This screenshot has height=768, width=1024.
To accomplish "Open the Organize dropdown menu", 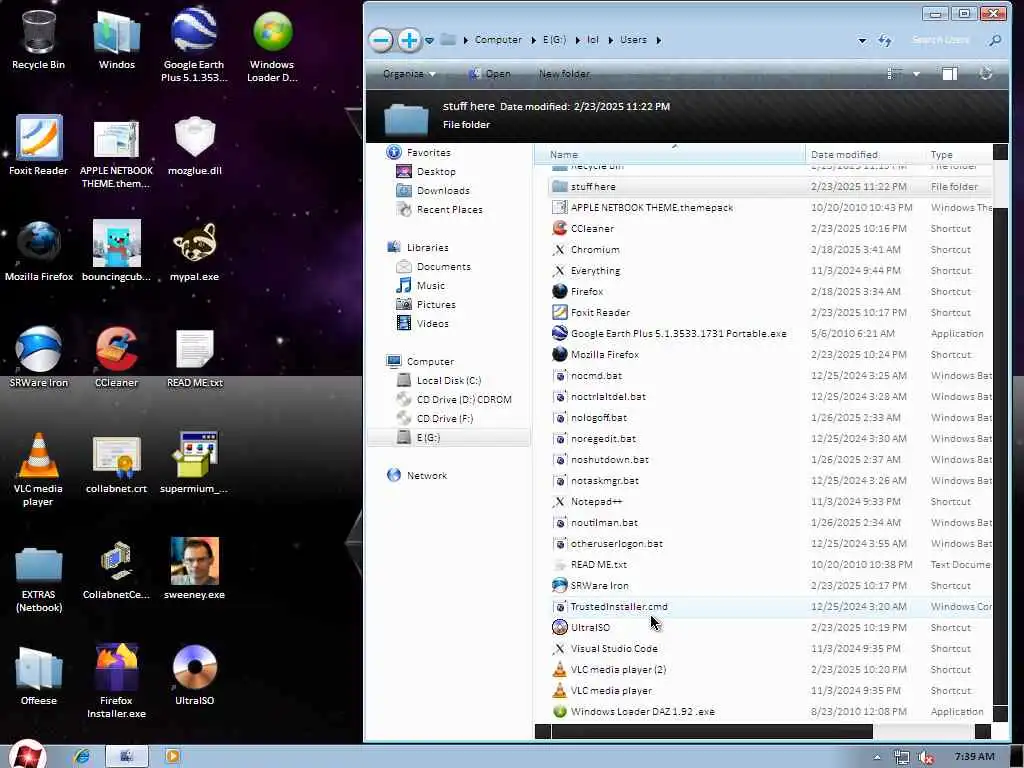I will point(409,74).
